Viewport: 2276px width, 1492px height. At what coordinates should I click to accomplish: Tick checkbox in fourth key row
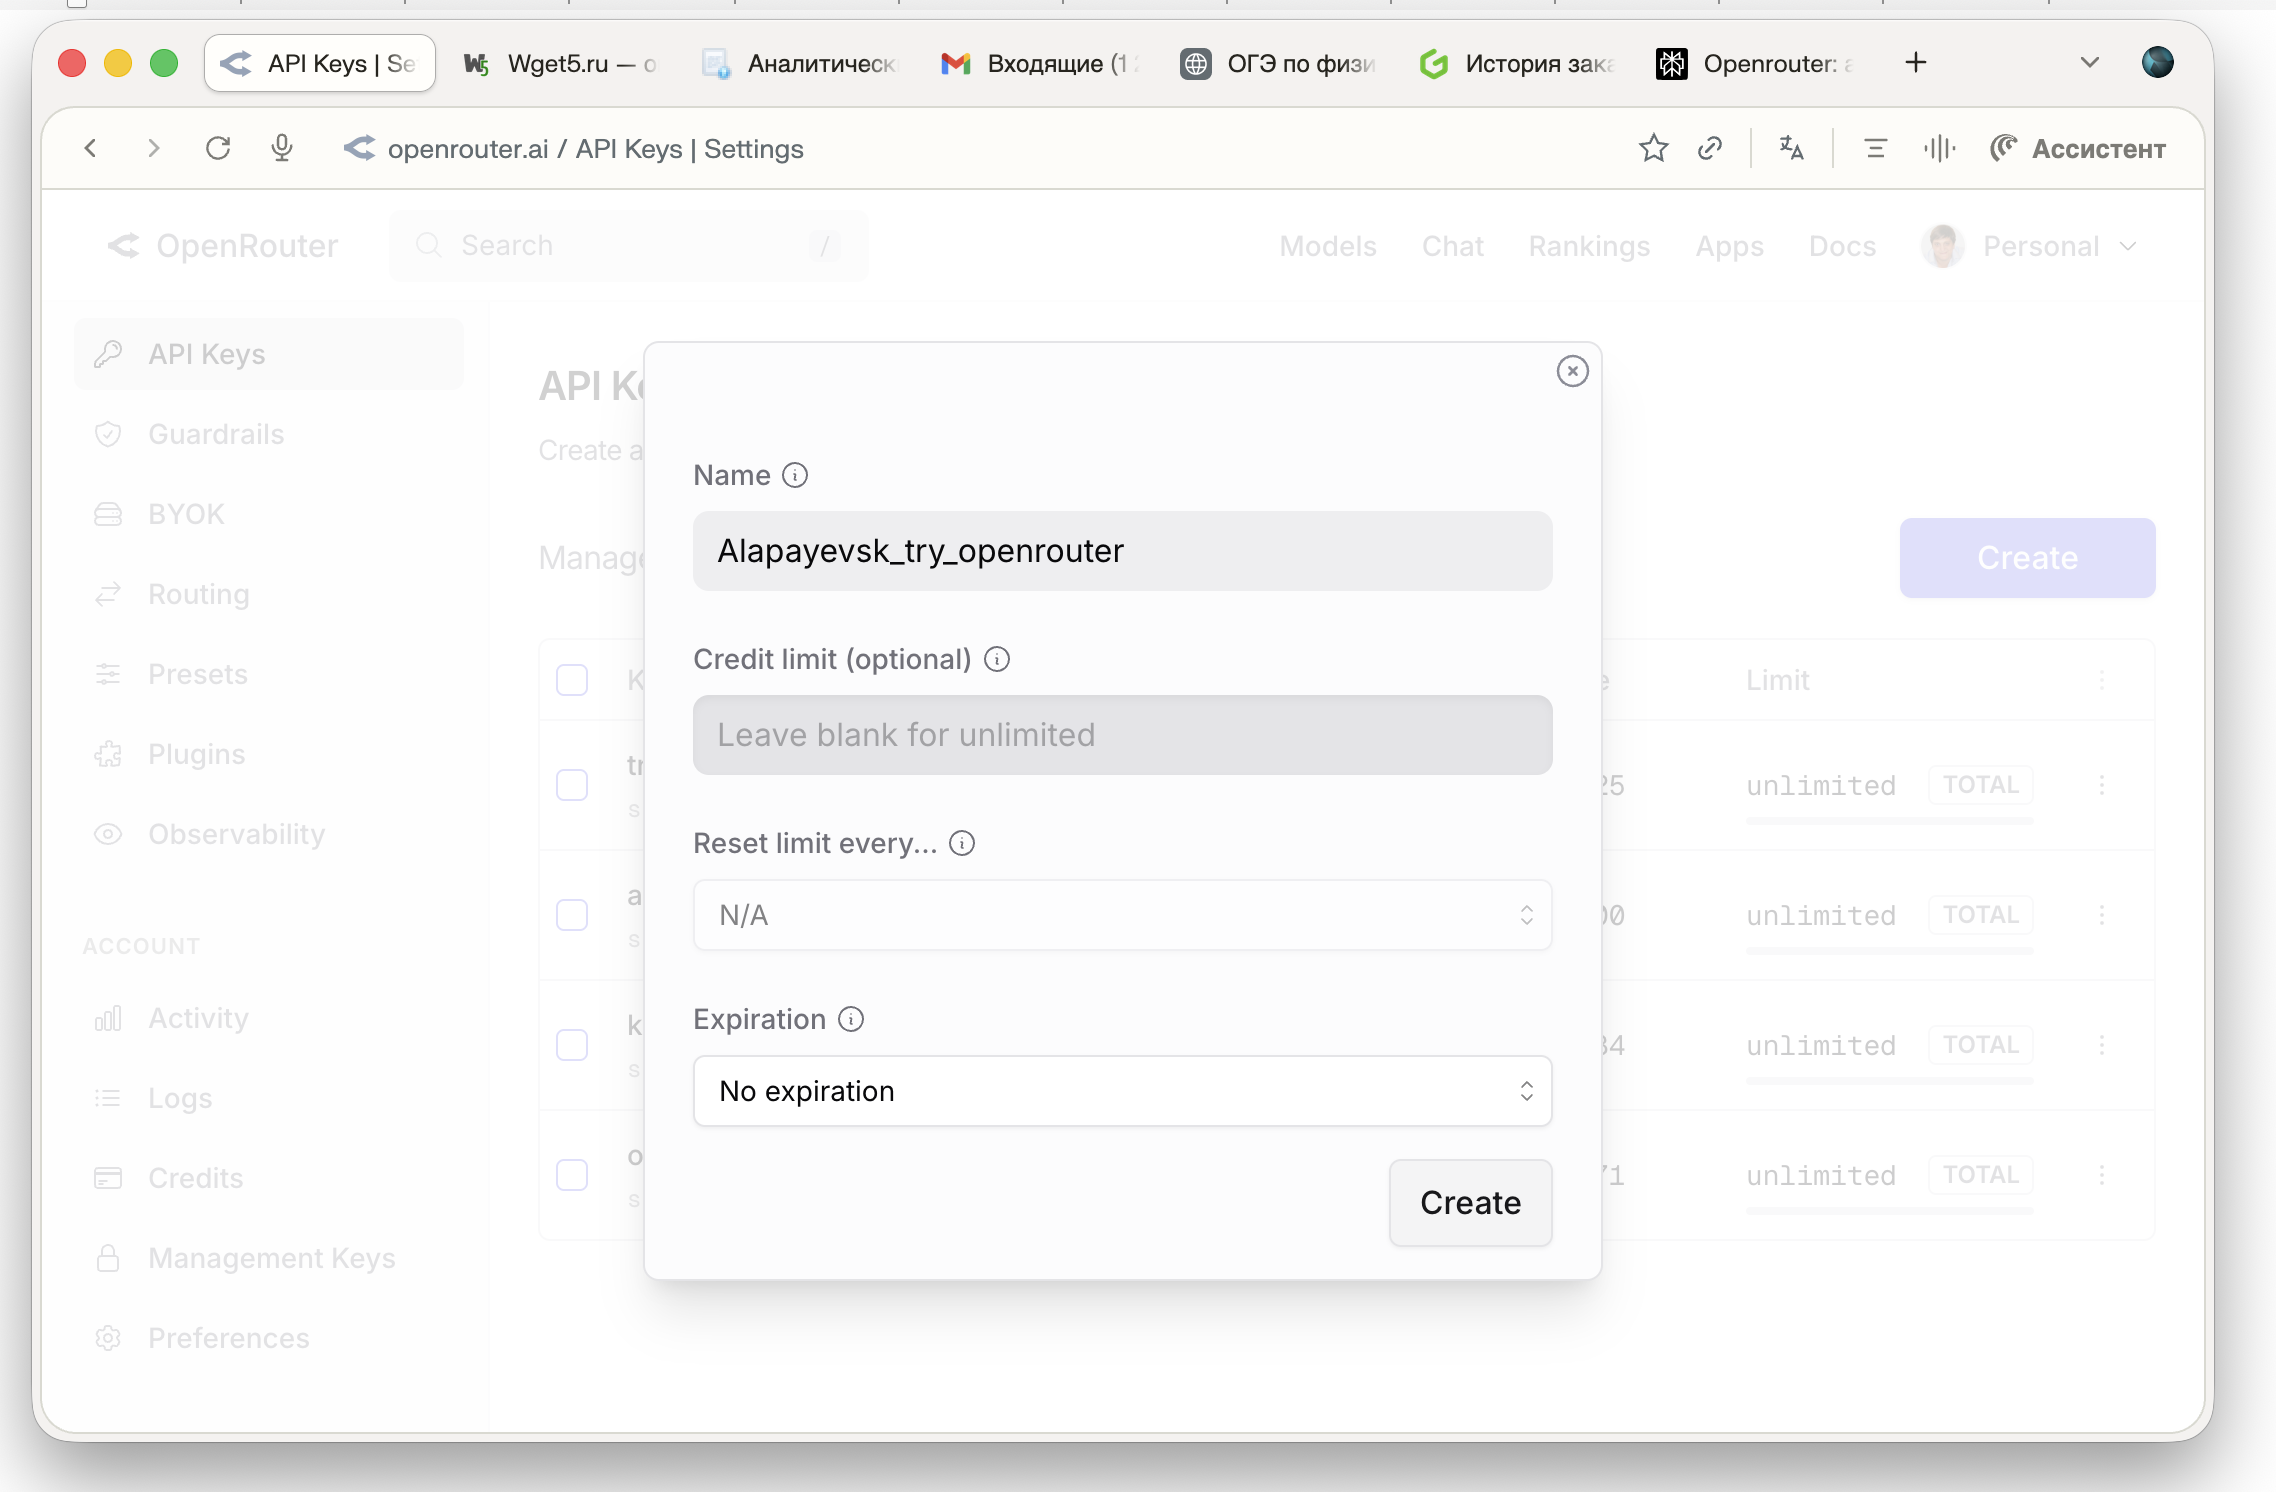[x=572, y=1175]
